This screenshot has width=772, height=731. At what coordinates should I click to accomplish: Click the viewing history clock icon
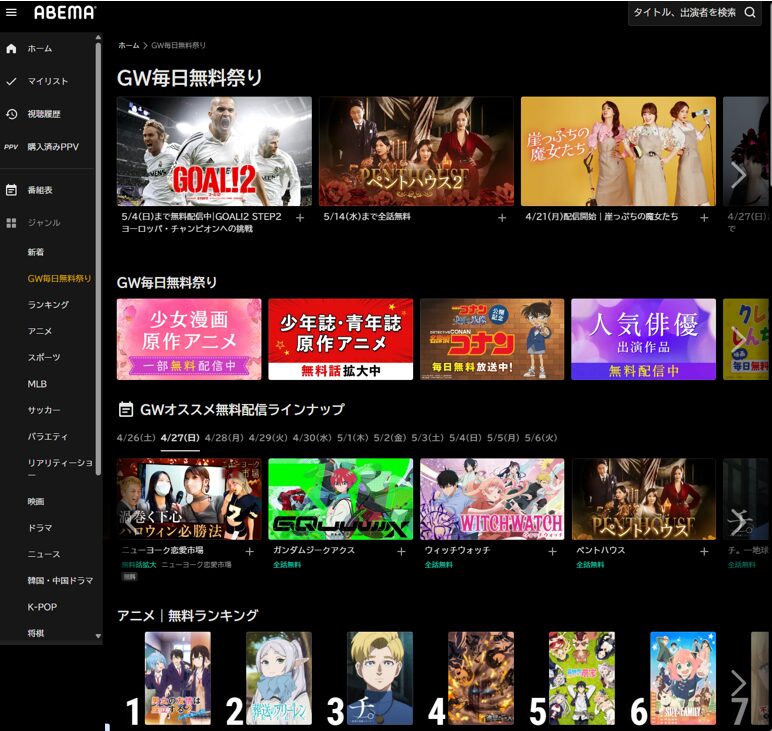11,114
